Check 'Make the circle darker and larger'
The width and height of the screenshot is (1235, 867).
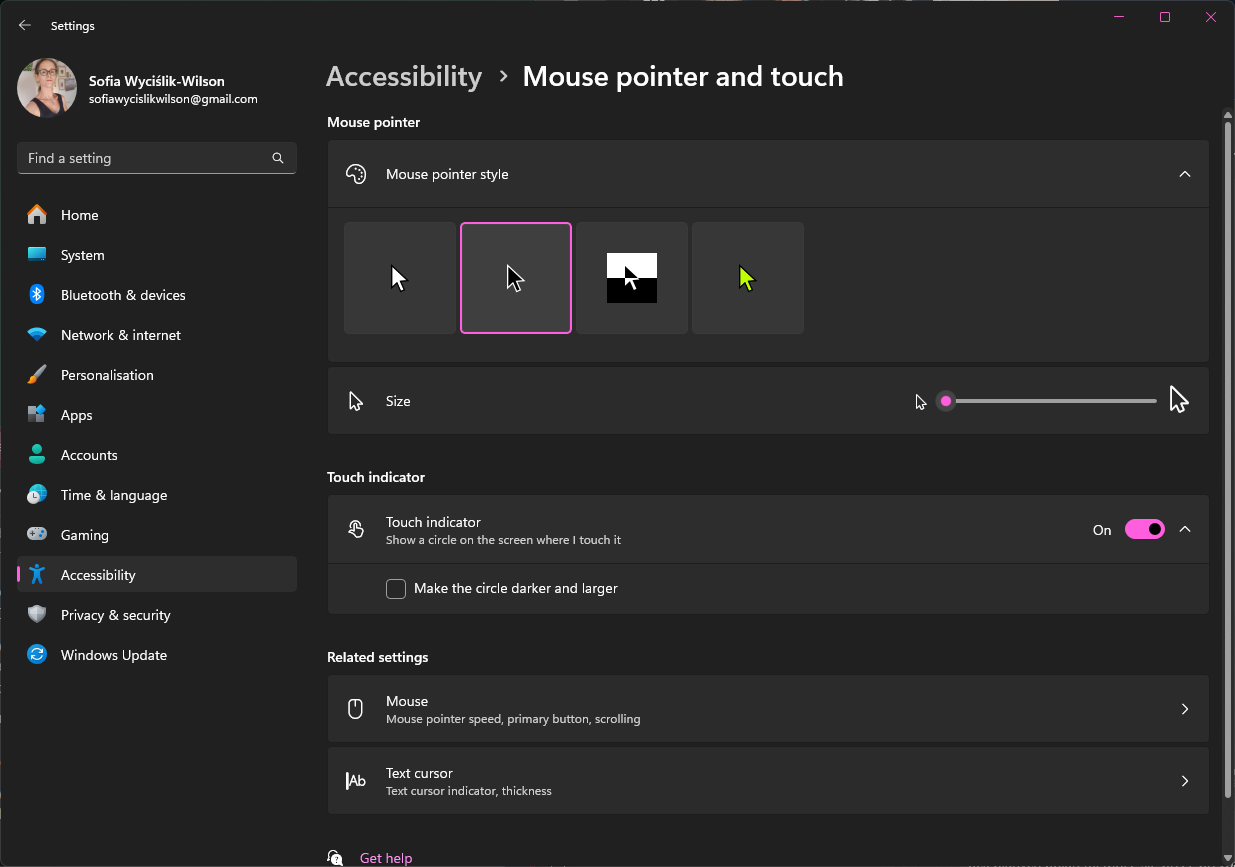[x=396, y=589]
